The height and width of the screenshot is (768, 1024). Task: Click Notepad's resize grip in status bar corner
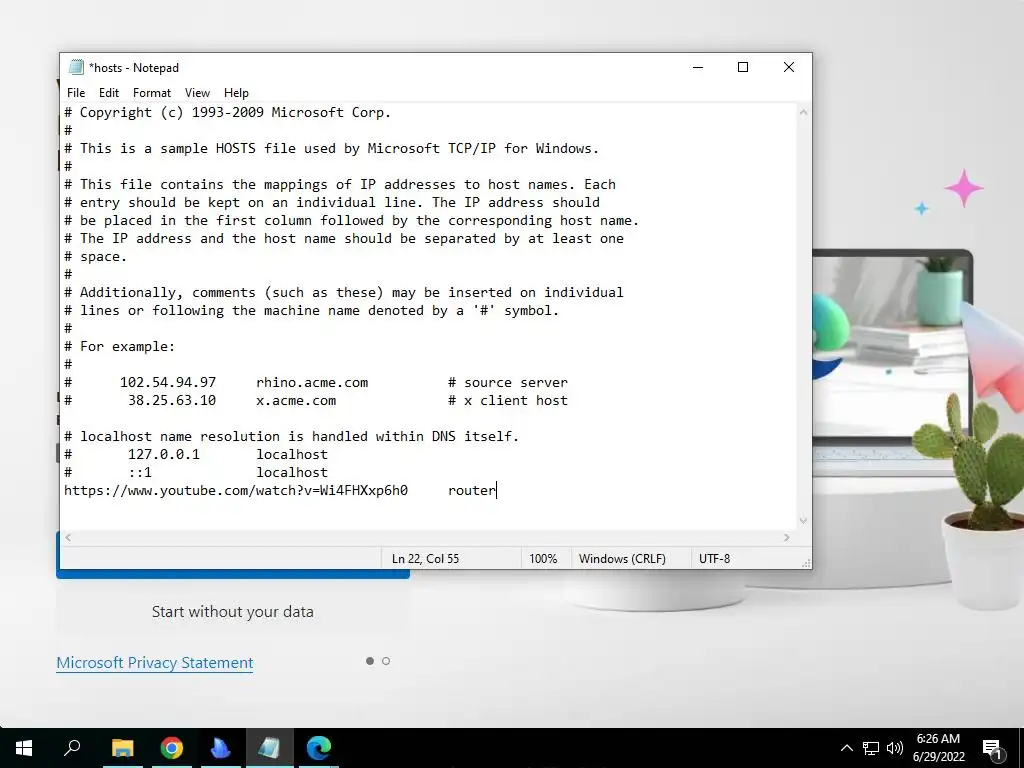[806, 563]
